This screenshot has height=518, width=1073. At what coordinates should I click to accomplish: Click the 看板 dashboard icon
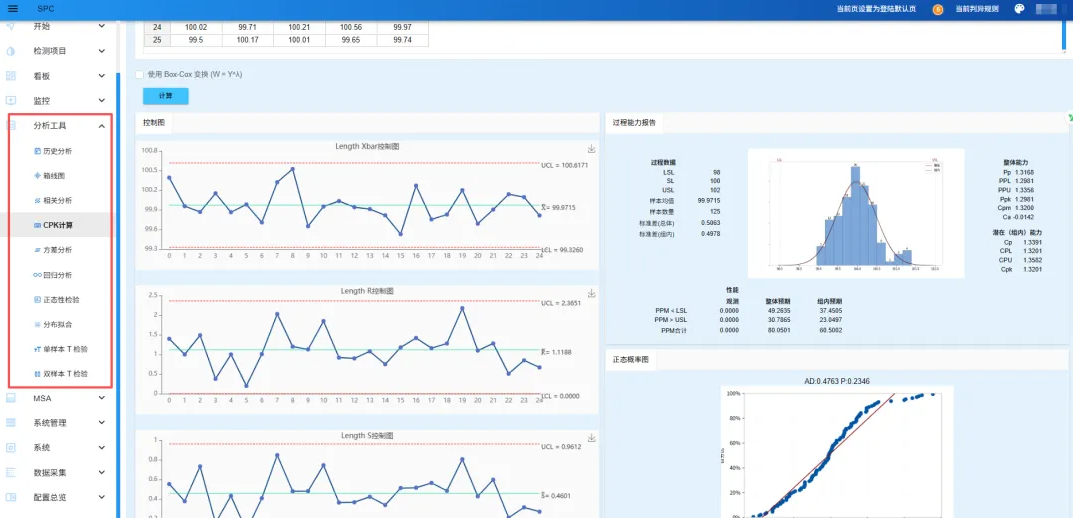(10, 76)
